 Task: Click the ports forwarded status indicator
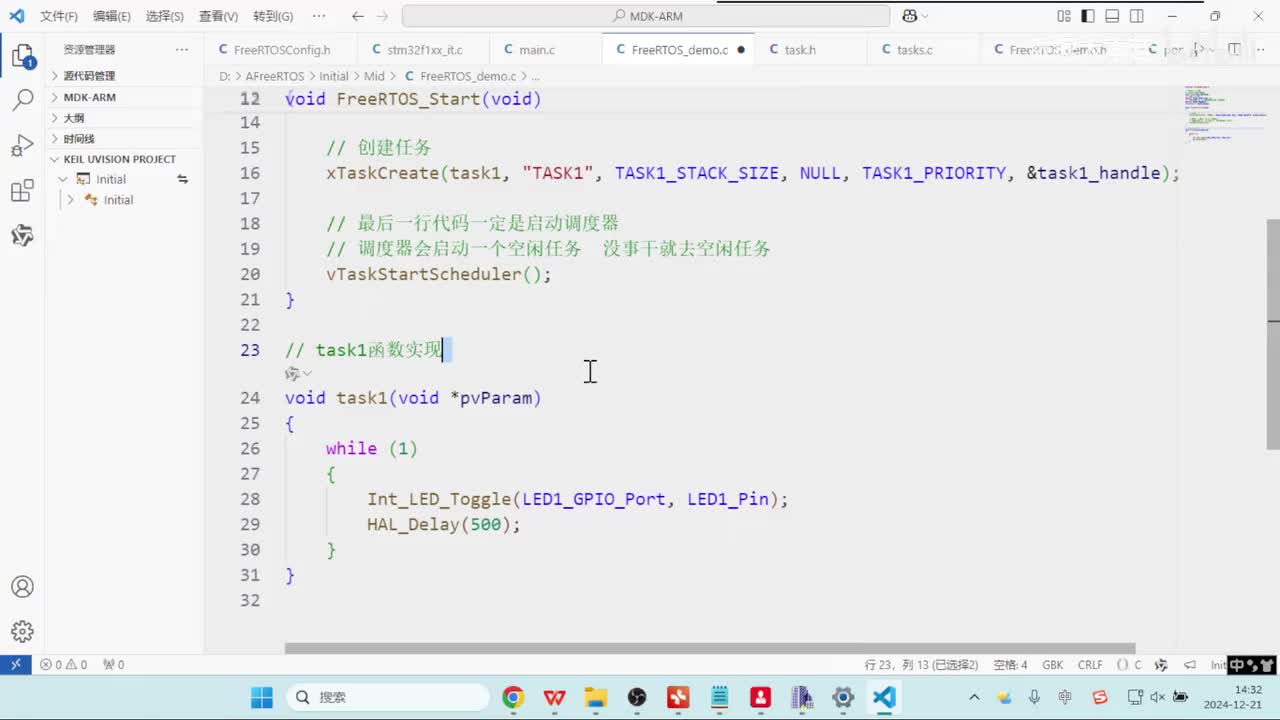click(114, 664)
